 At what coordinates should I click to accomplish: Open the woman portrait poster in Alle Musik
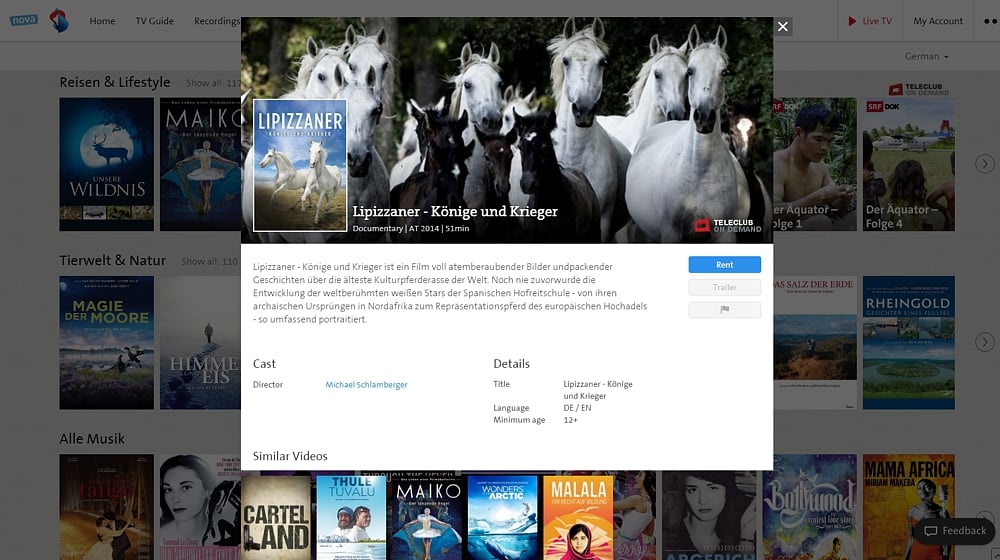click(x=200, y=507)
